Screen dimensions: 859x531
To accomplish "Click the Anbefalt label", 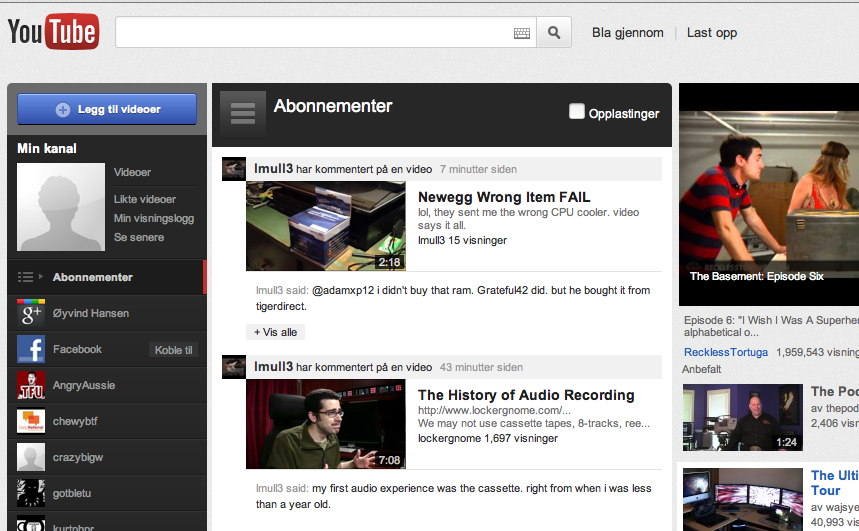I will click(702, 369).
